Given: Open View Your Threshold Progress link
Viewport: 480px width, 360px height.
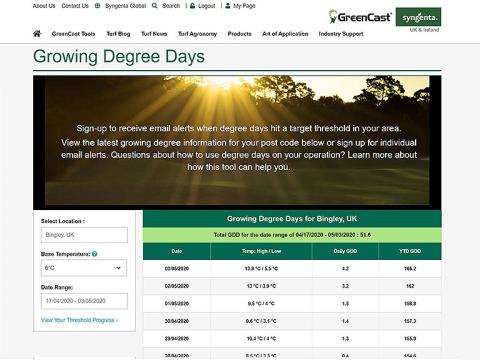Looking at the screenshot, I should 79,320.
